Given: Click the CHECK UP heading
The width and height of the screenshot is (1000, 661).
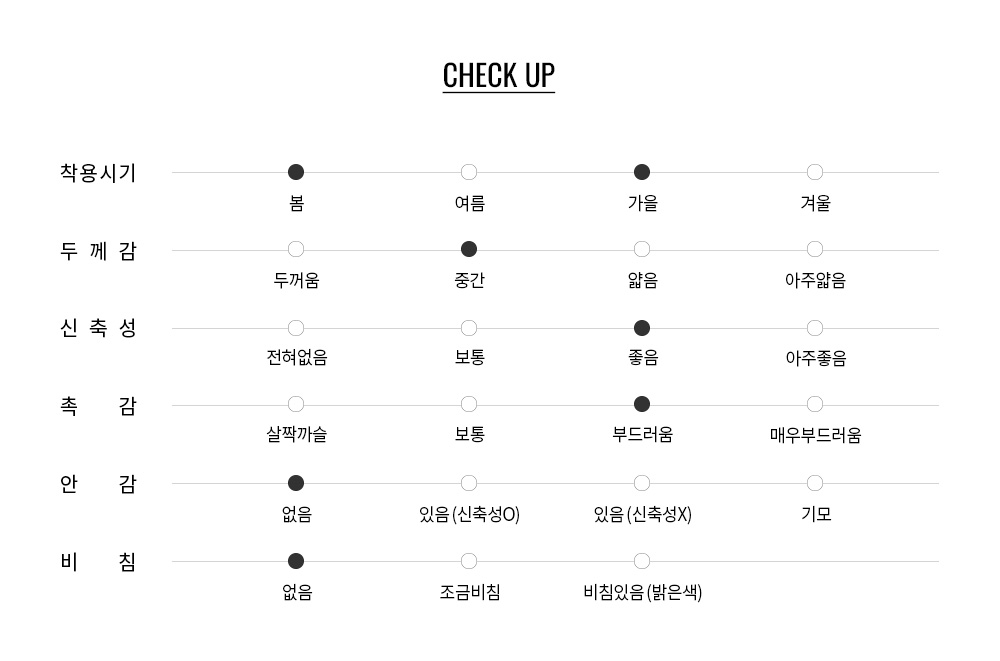Looking at the screenshot, I should point(498,76).
